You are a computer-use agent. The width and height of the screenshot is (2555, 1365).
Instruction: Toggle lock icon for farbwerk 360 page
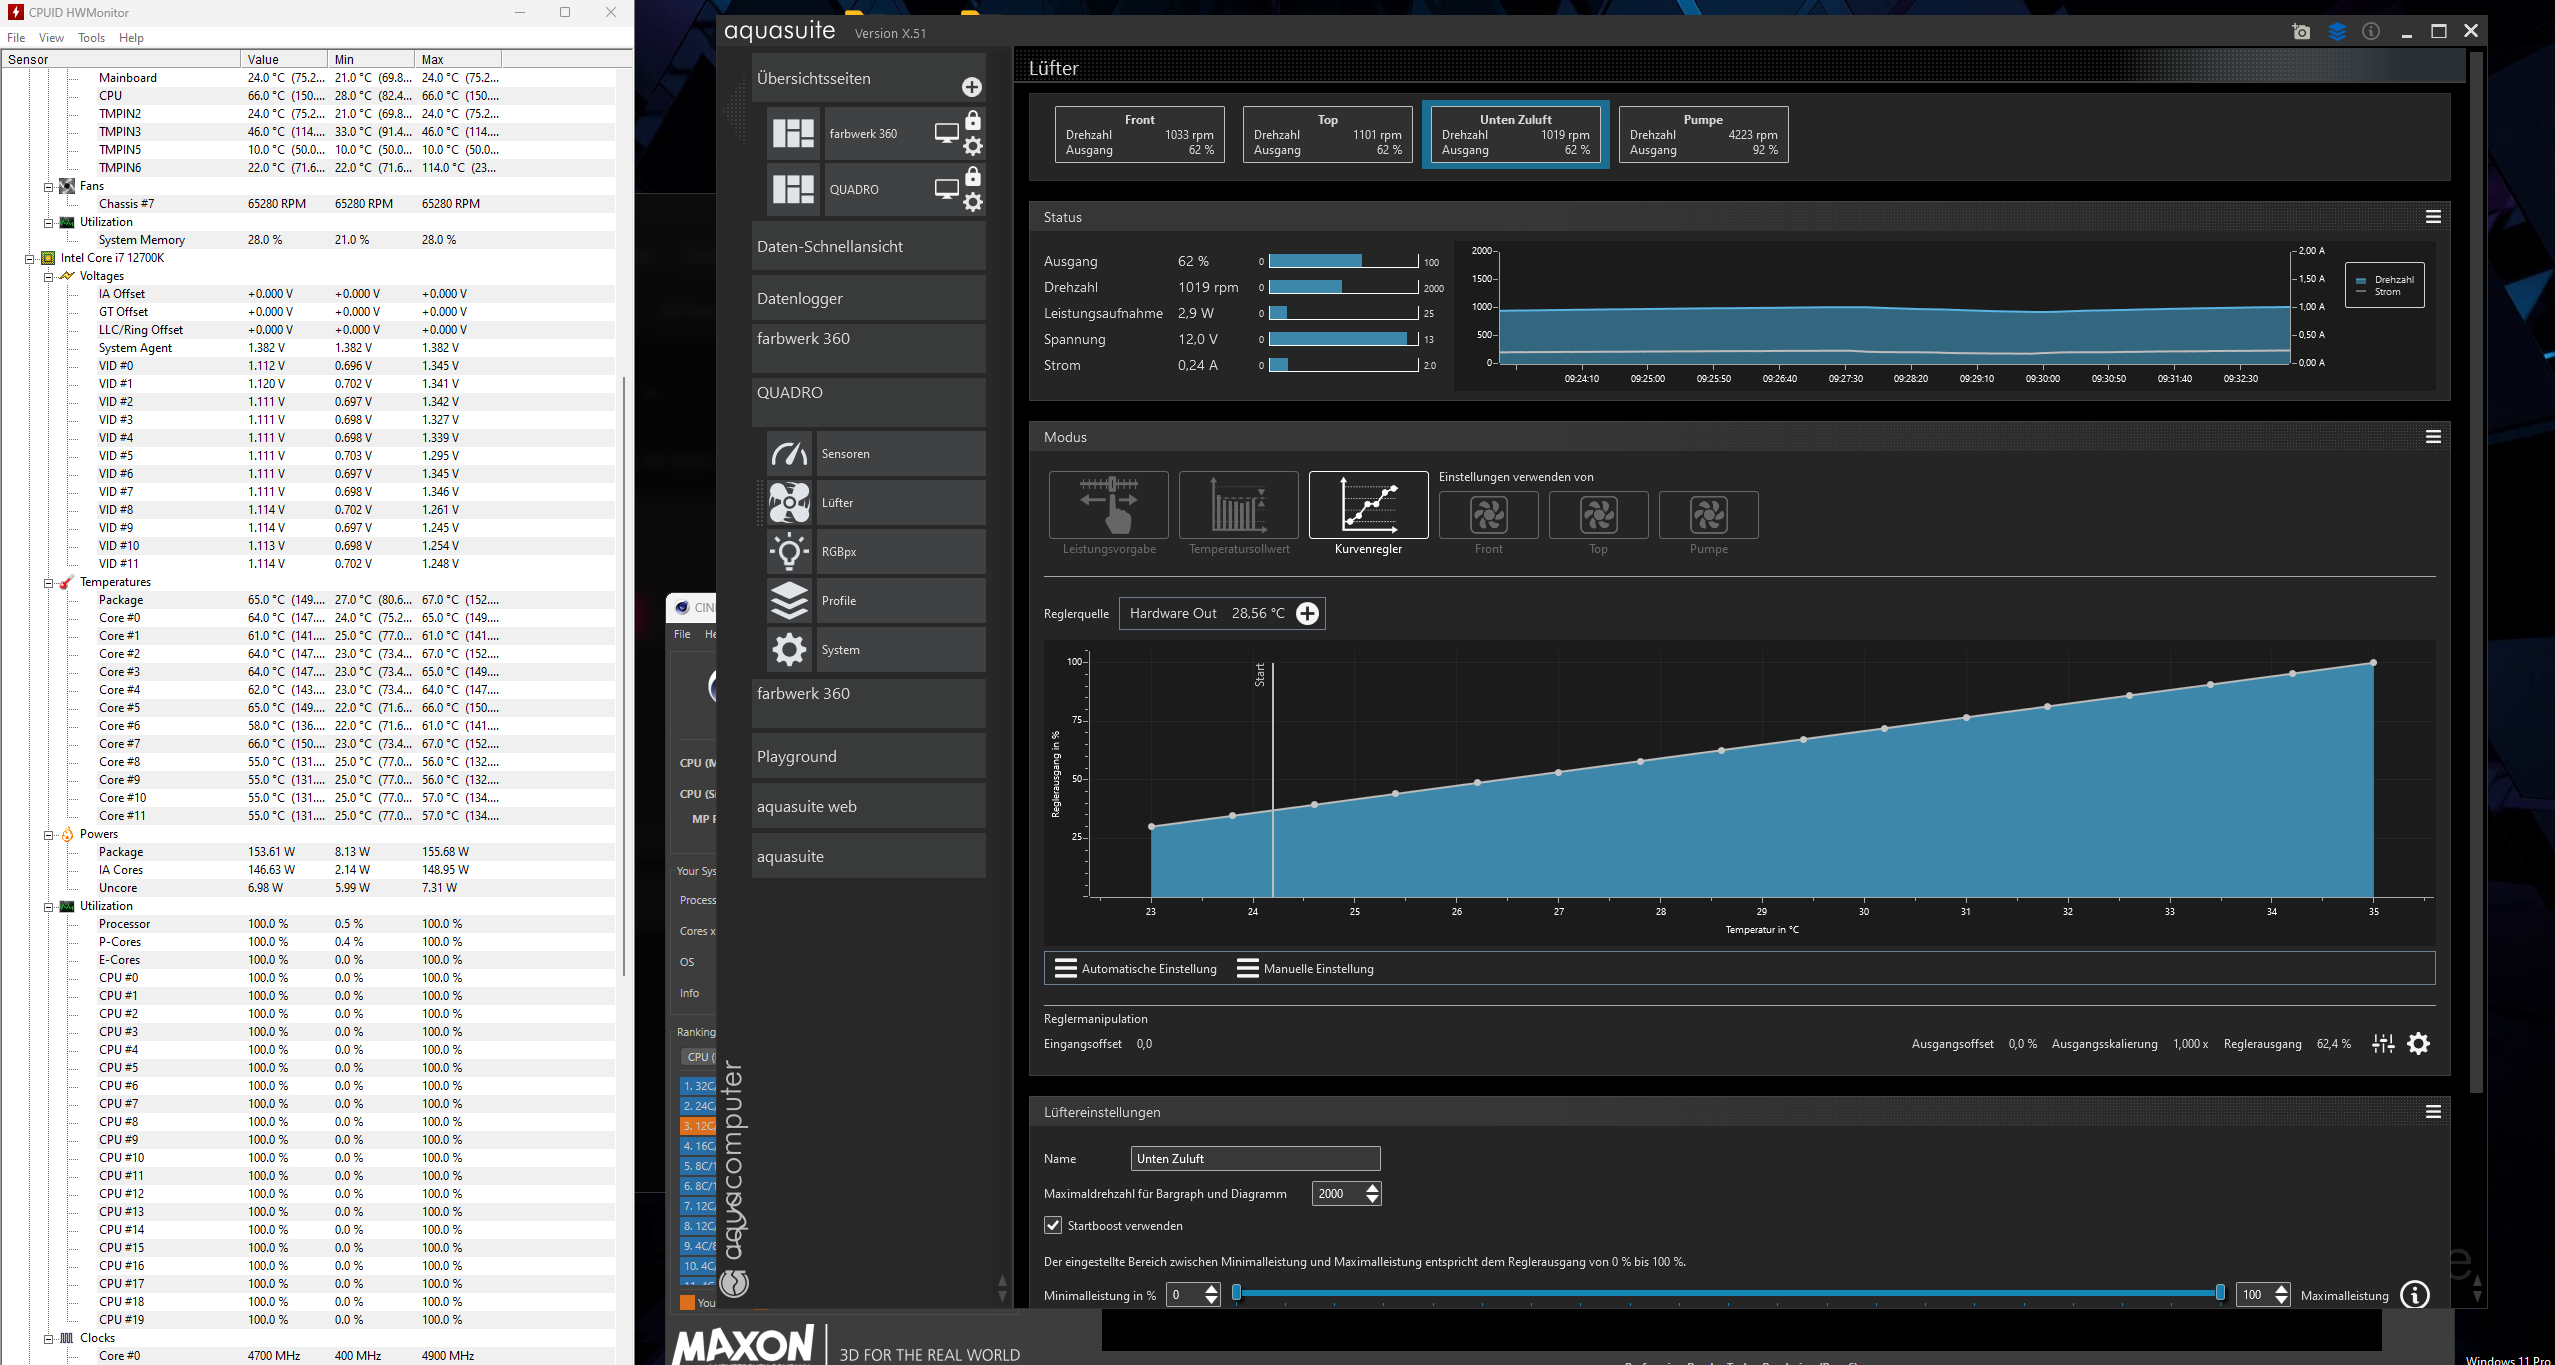pos(972,121)
